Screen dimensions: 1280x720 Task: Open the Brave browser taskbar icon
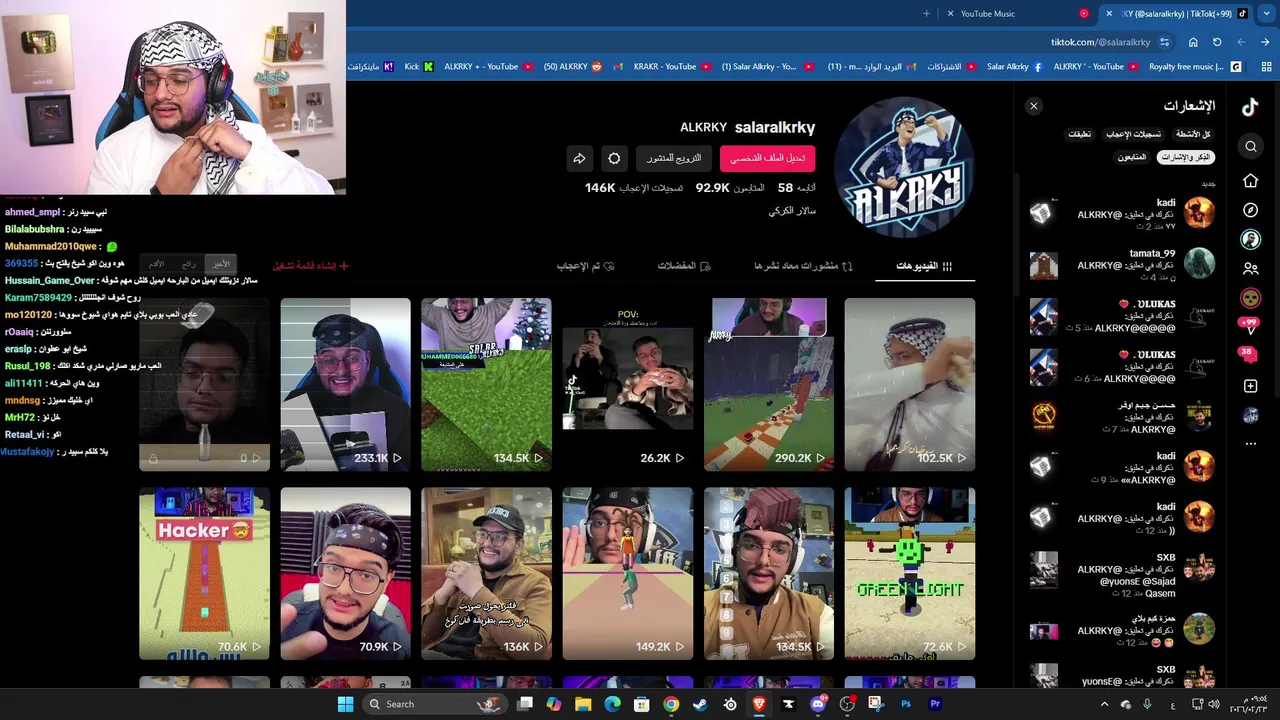[759, 704]
